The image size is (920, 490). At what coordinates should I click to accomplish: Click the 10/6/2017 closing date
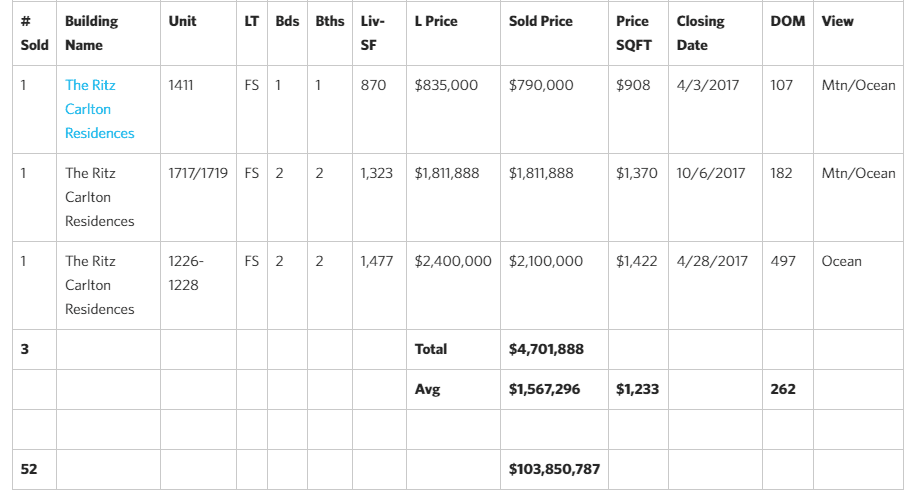[711, 173]
